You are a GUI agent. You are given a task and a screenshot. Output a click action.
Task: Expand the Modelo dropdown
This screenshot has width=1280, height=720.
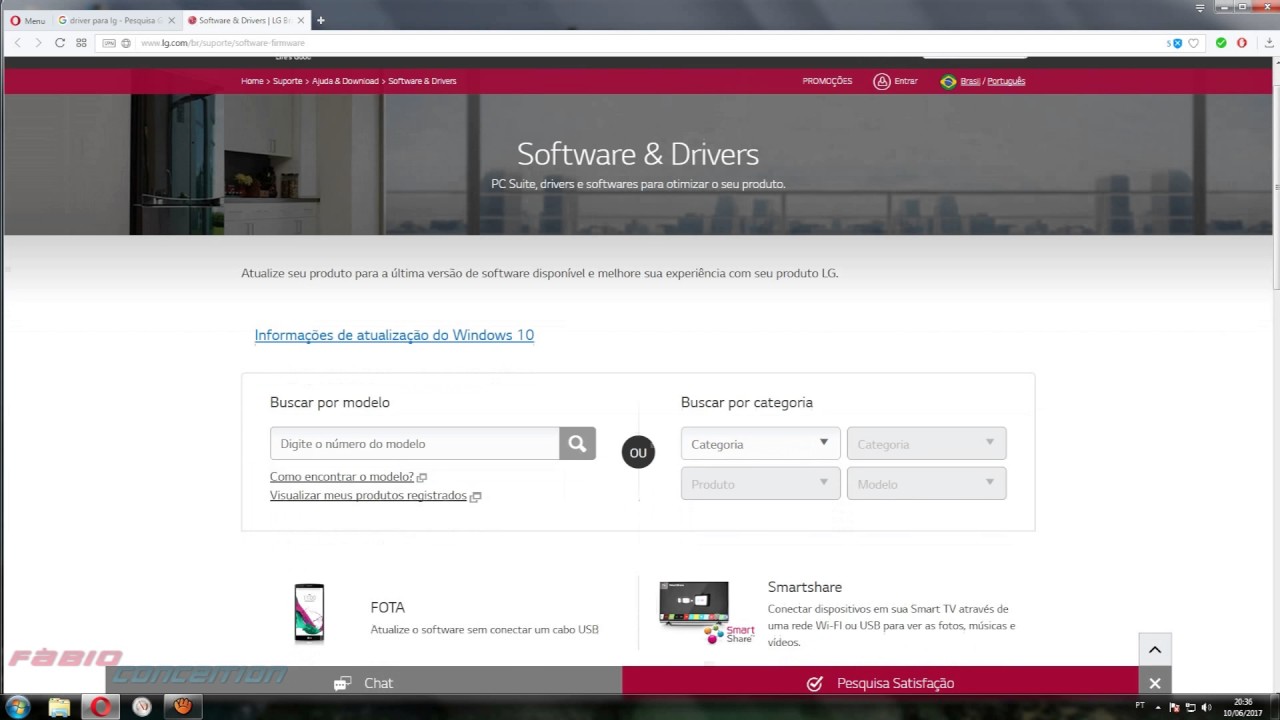926,484
